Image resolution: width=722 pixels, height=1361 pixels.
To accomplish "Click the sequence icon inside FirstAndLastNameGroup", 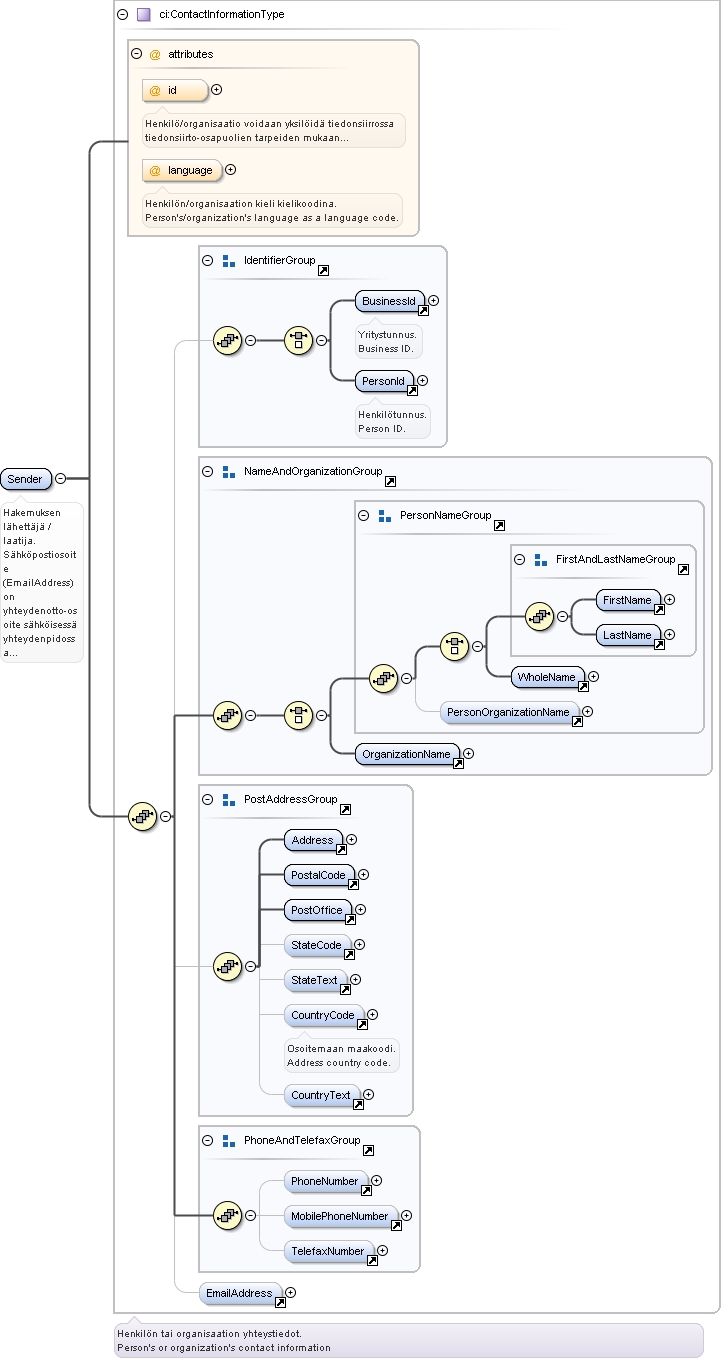I will (x=541, y=617).
